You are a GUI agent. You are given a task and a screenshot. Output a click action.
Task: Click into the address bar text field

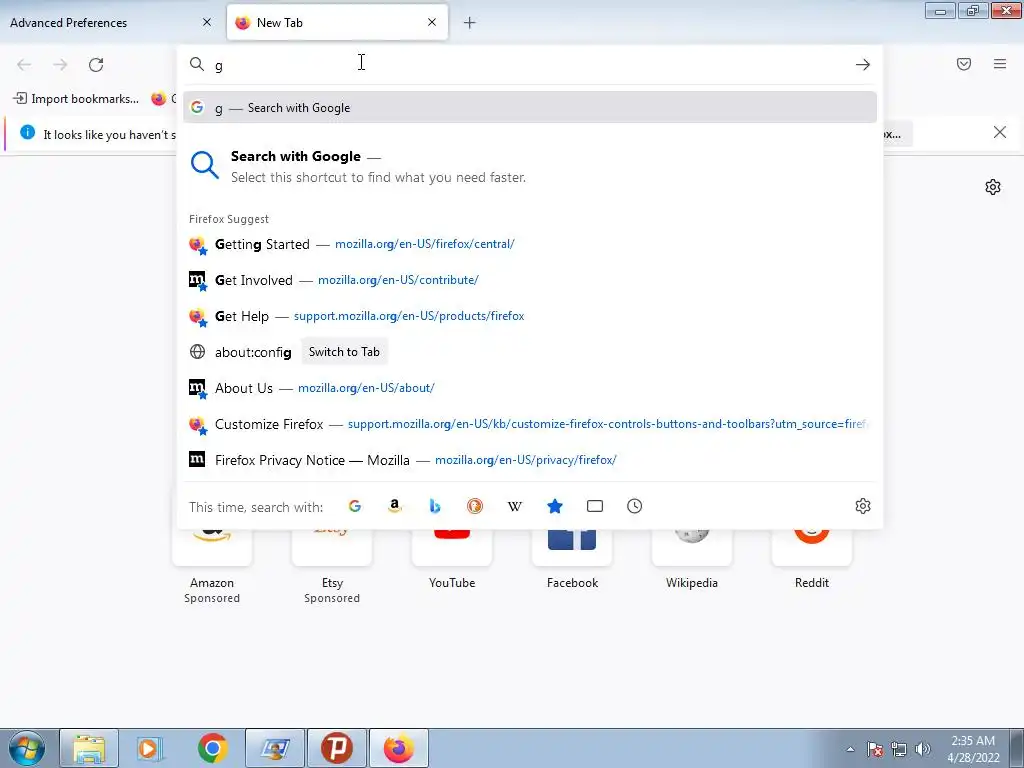(529, 65)
